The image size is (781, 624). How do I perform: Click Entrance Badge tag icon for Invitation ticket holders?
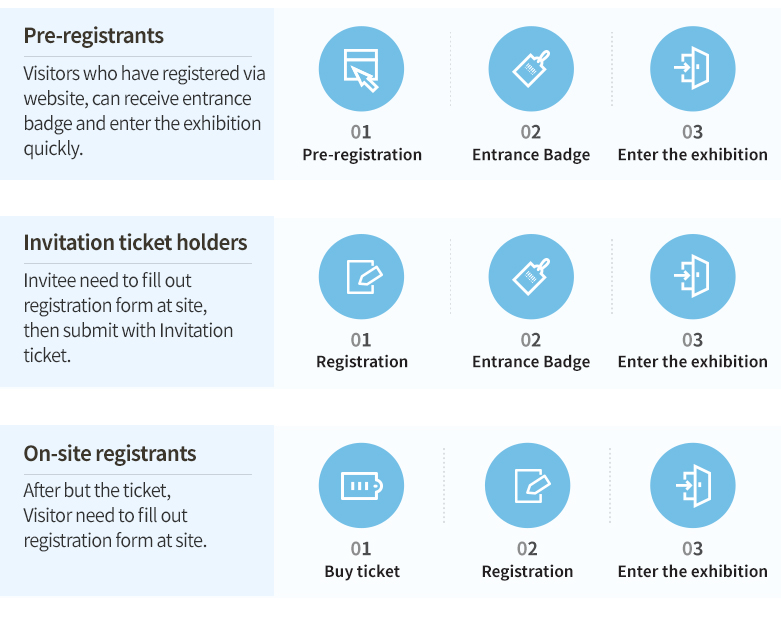[531, 276]
